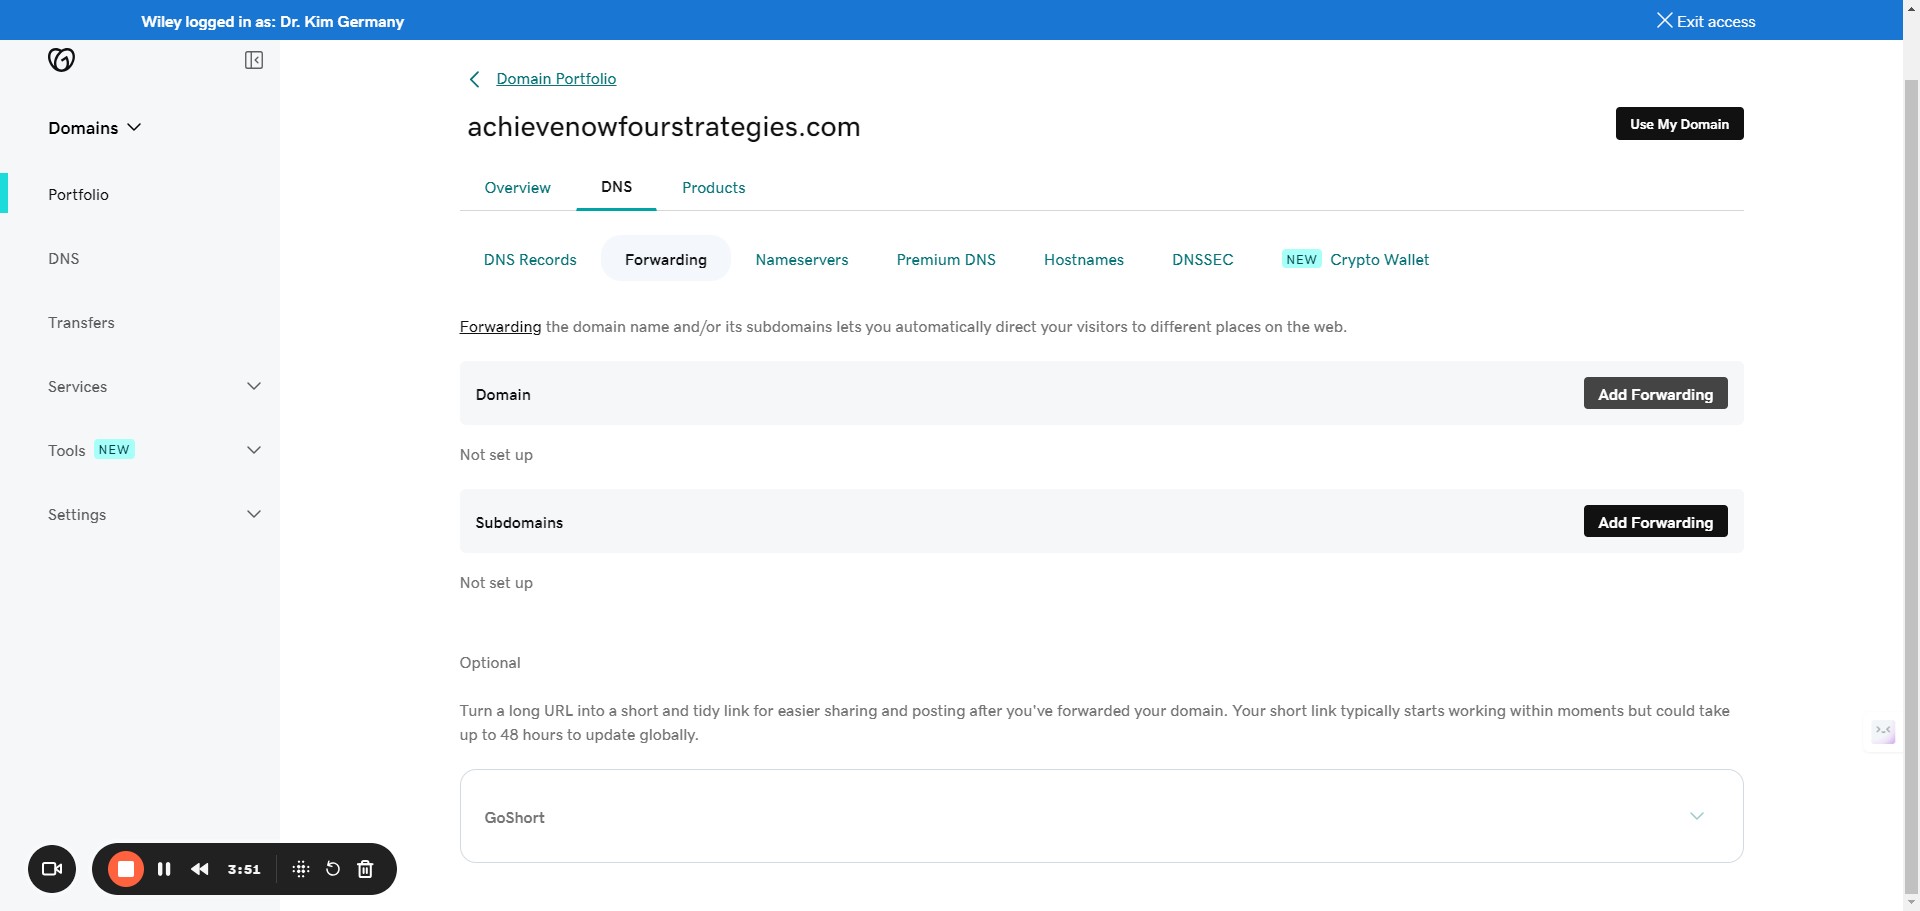Expand the Services section
The width and height of the screenshot is (1920, 911).
point(253,386)
